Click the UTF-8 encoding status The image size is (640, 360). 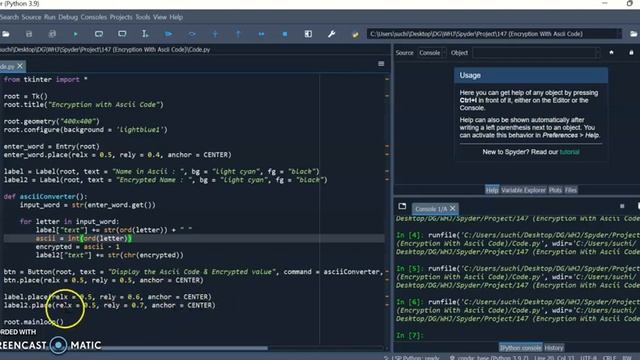point(589,358)
